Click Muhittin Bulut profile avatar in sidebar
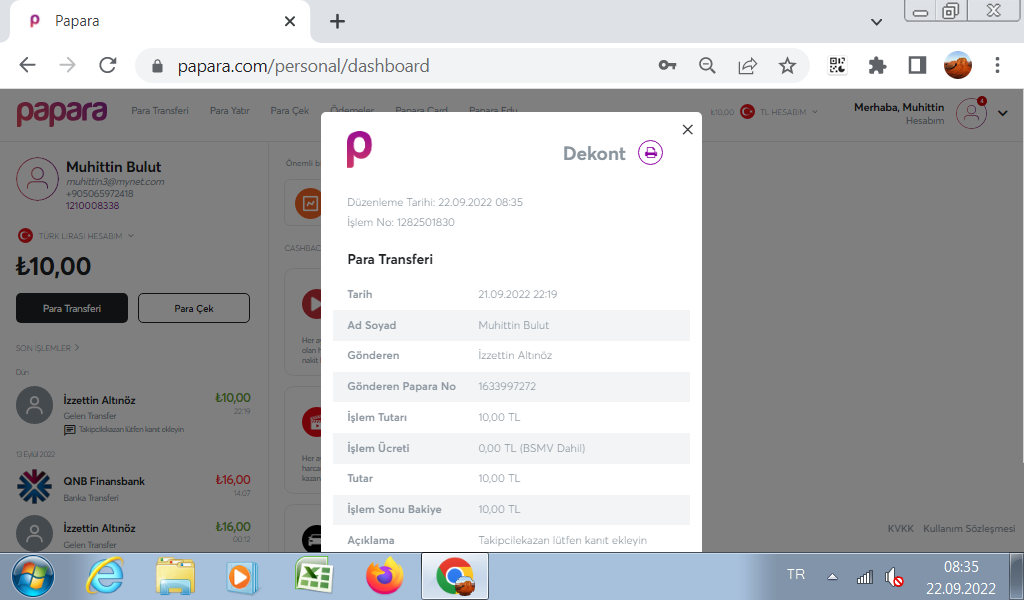The height and width of the screenshot is (600, 1024). tap(37, 179)
